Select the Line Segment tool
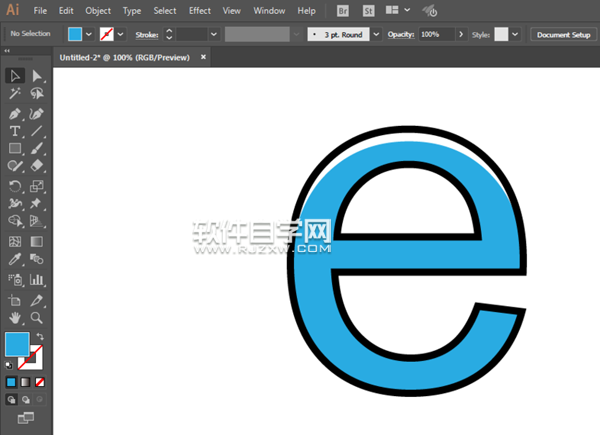The width and height of the screenshot is (600, 435). click(37, 131)
